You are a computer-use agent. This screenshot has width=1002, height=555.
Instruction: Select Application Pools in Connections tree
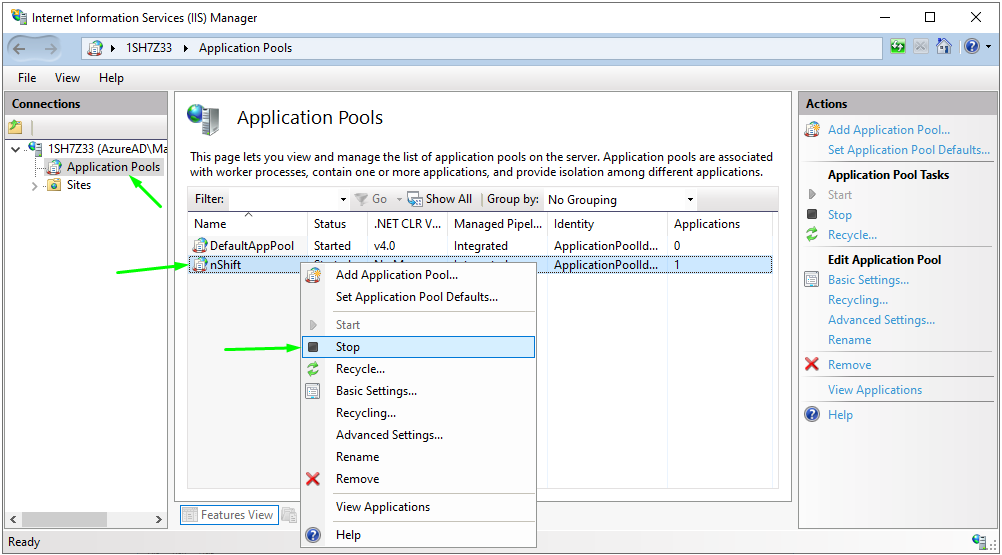[113, 167]
